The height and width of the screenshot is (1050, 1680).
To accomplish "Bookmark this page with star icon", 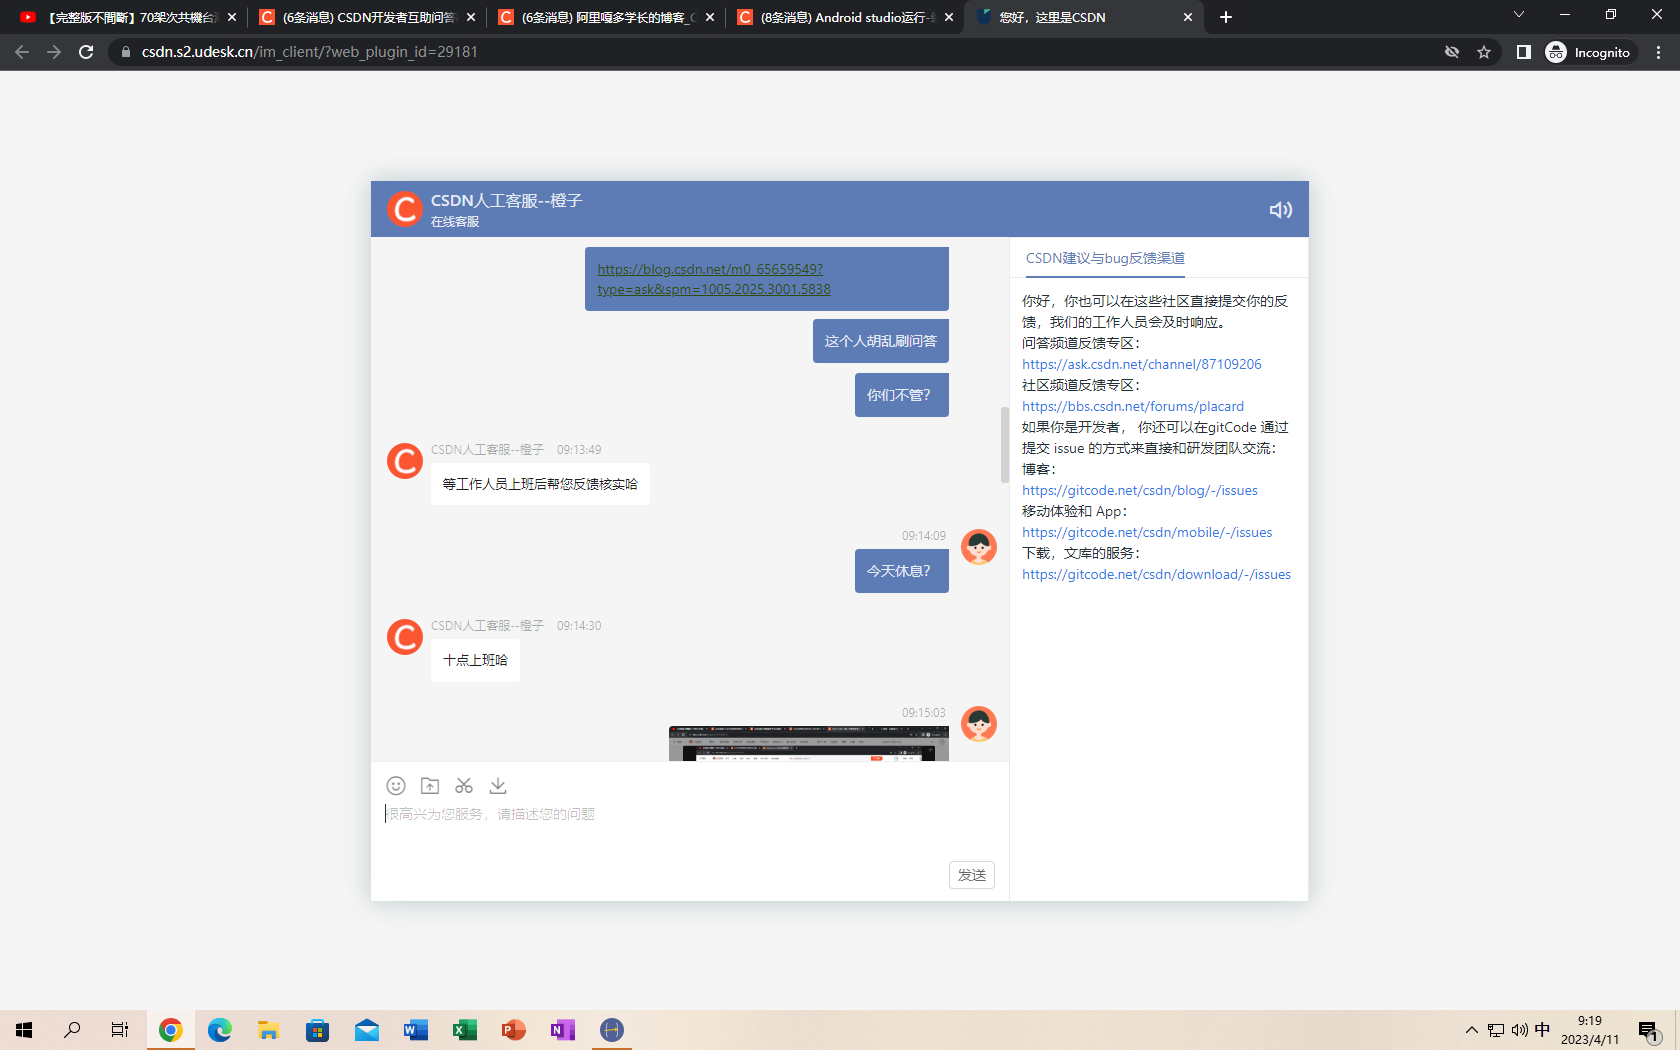I will pyautogui.click(x=1484, y=52).
